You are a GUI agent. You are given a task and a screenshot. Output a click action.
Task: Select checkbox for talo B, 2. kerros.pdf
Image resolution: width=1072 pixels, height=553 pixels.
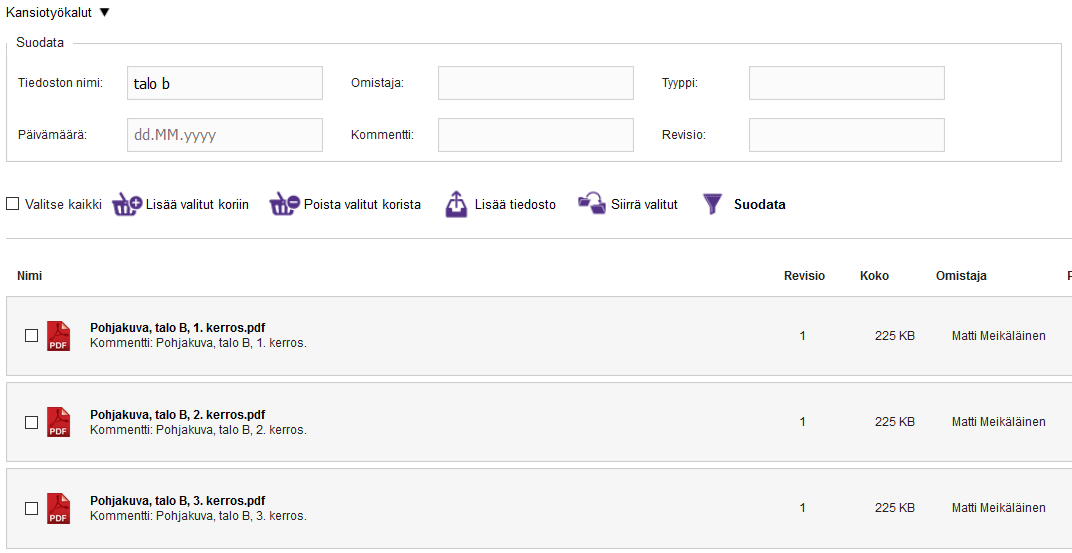pos(31,422)
